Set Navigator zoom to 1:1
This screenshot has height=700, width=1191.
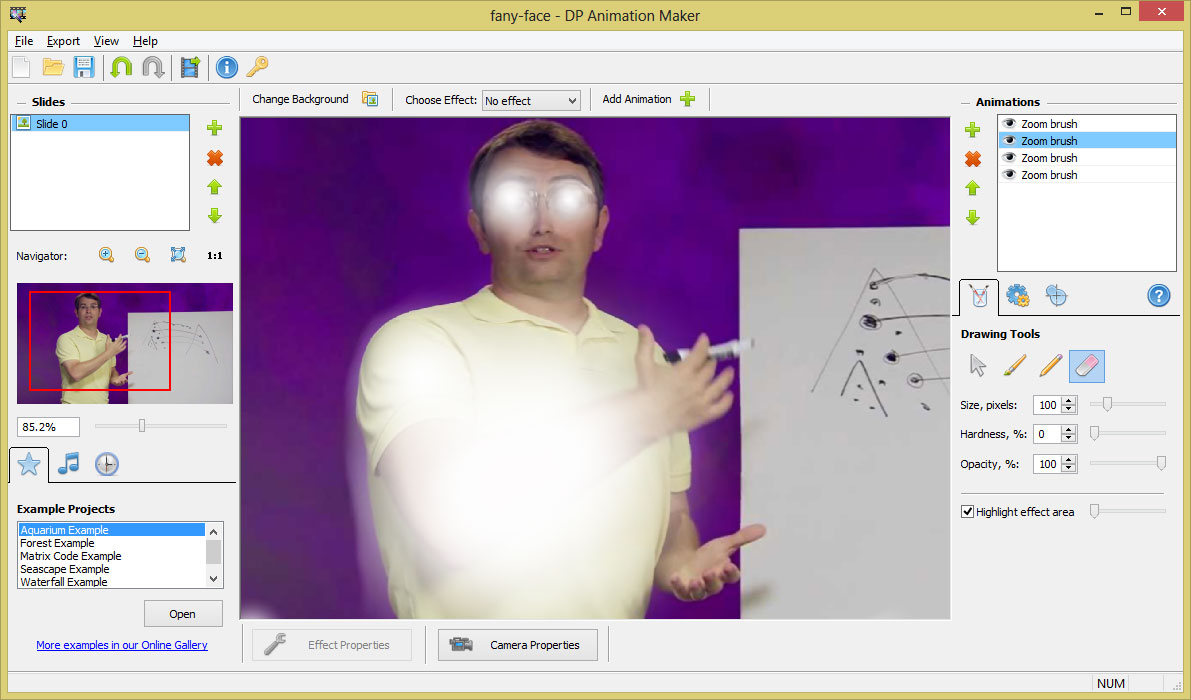(215, 256)
